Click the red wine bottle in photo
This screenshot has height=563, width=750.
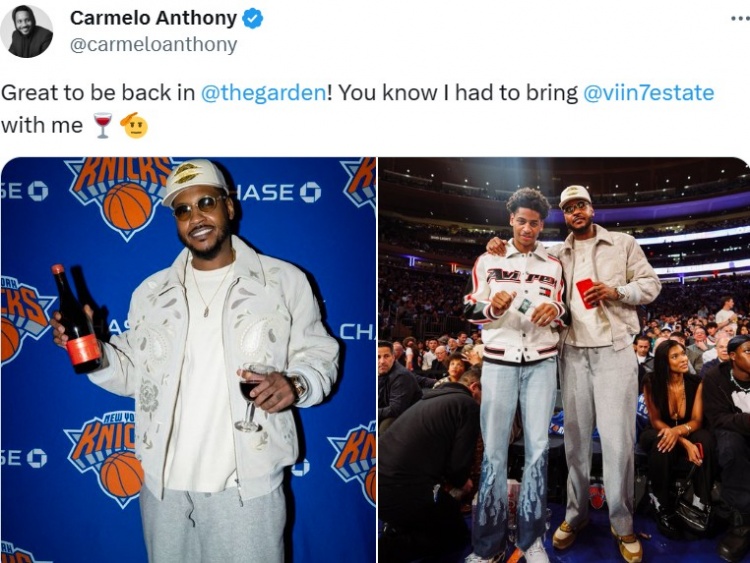pos(76,318)
